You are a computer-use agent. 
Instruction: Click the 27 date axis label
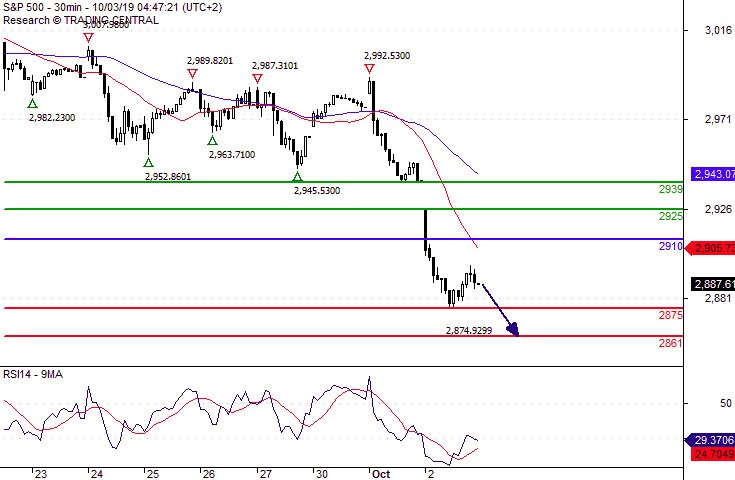(x=266, y=474)
